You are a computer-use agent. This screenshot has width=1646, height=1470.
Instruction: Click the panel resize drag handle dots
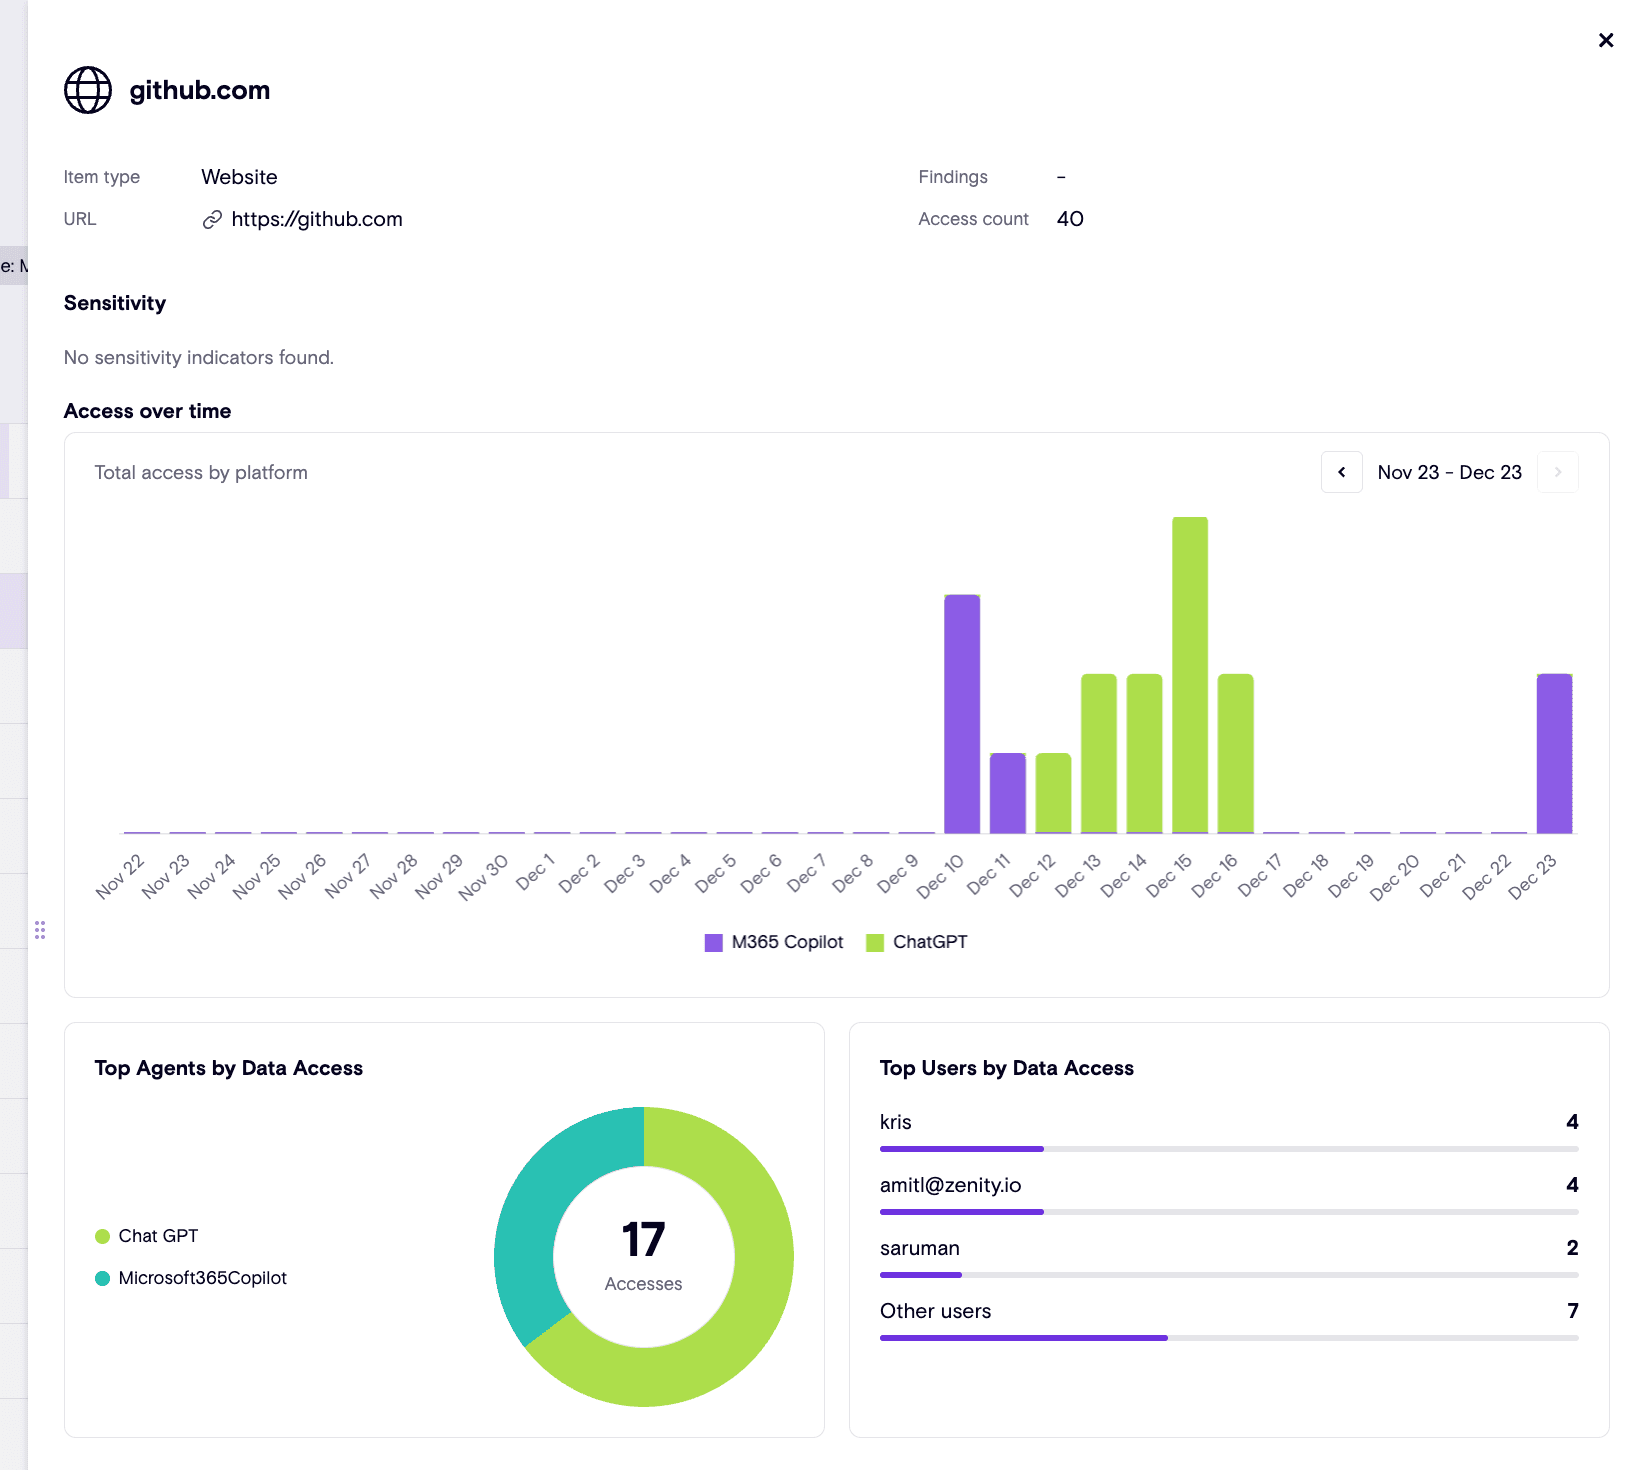click(40, 930)
